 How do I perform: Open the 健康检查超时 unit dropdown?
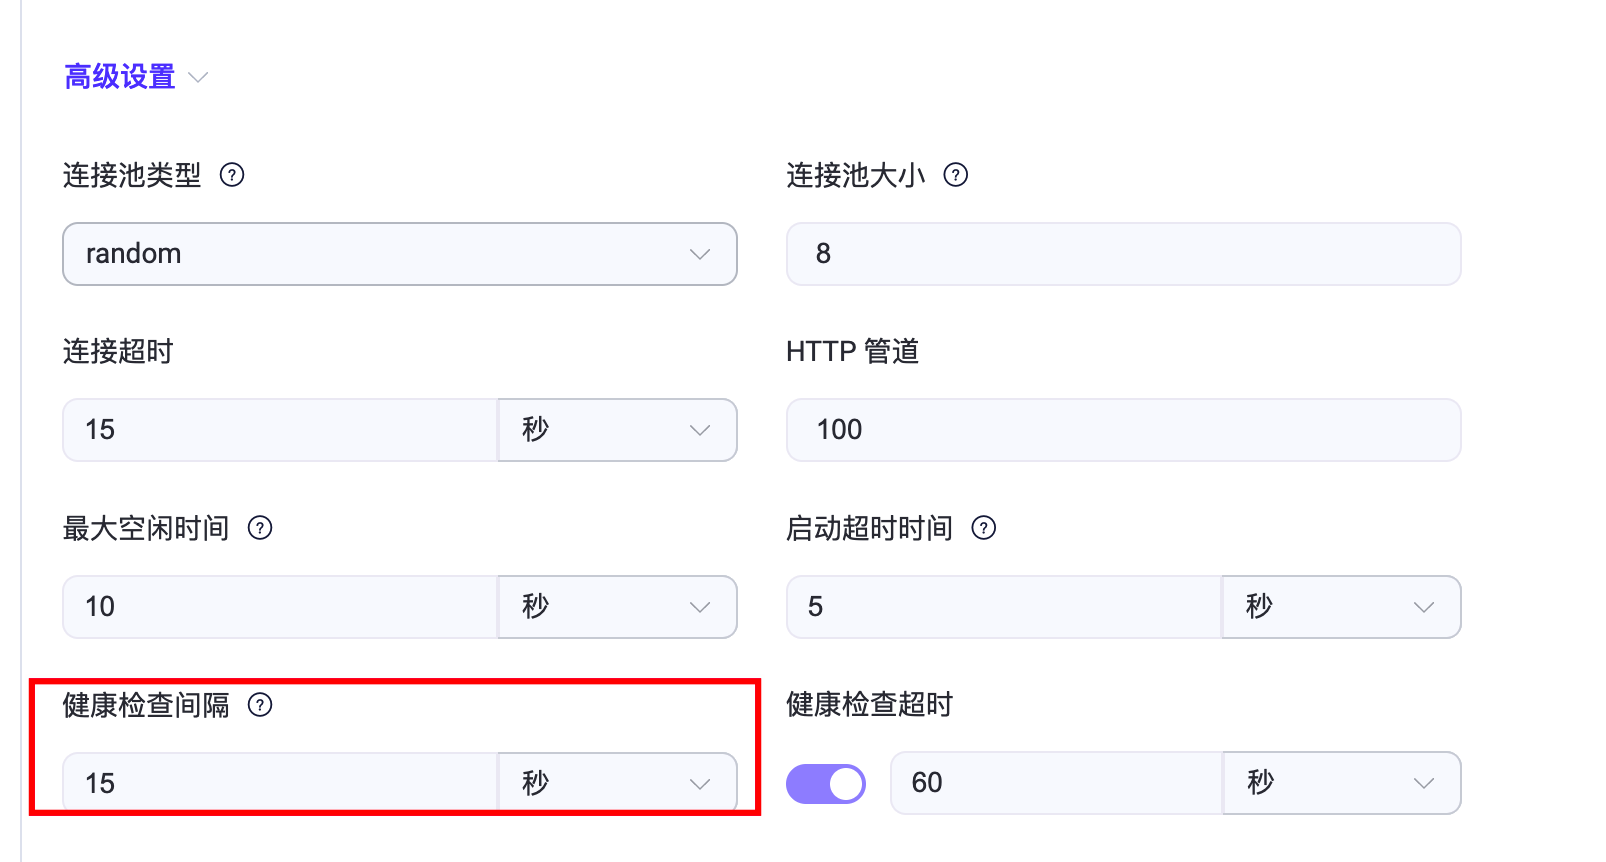coord(1341,783)
